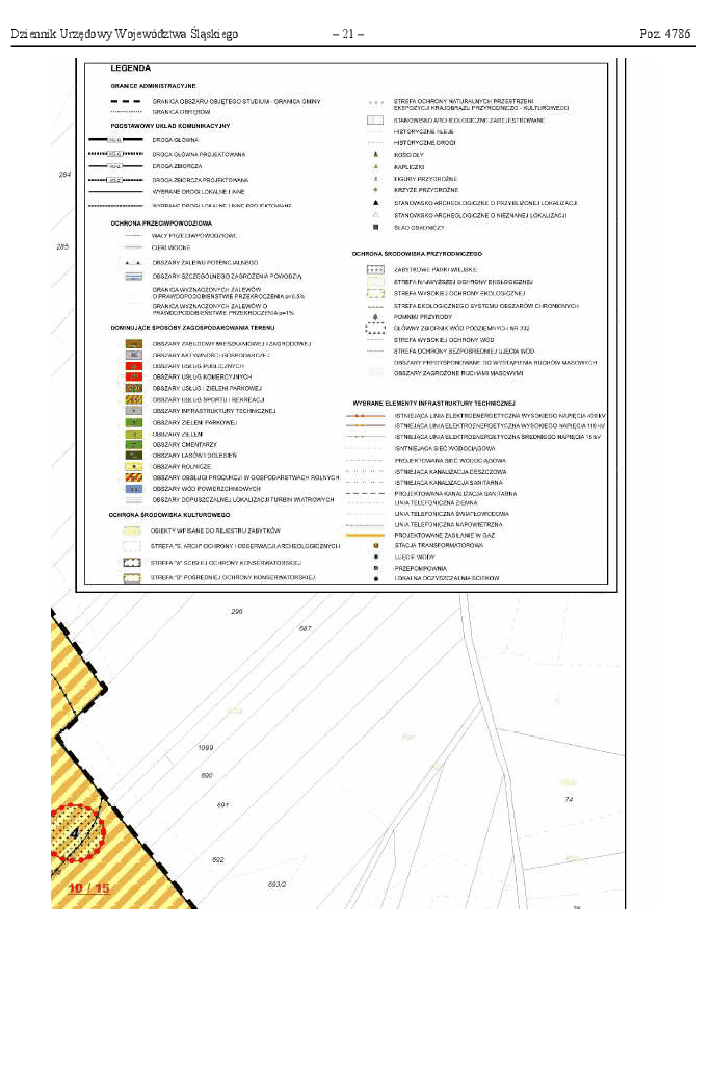Click the transformer station circle symbol
The width and height of the screenshot is (707, 1089).
pyautogui.click(x=376, y=546)
